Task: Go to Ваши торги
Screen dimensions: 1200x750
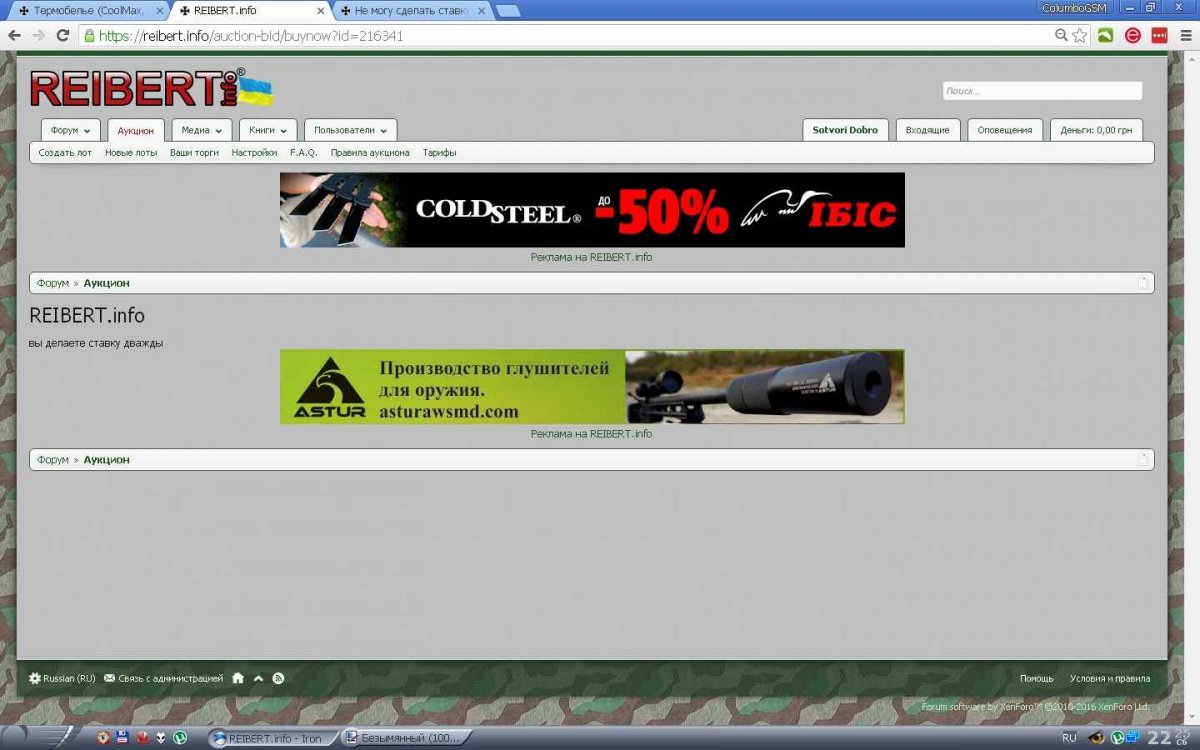Action: tap(194, 153)
